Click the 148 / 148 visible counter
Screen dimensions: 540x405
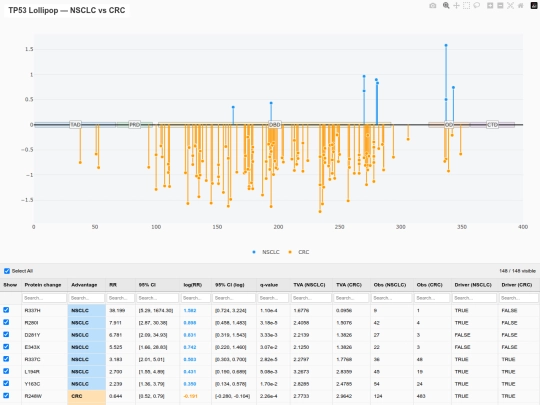click(517, 271)
